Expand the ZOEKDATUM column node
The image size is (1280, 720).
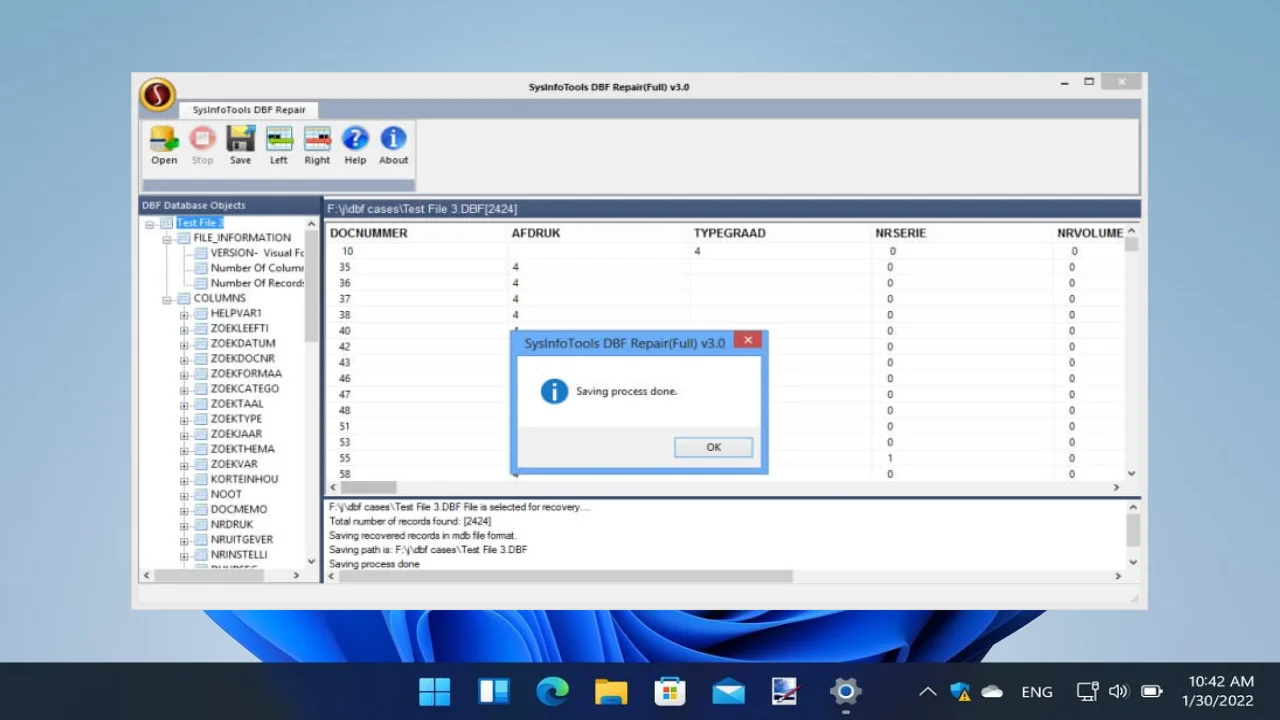[x=184, y=344]
